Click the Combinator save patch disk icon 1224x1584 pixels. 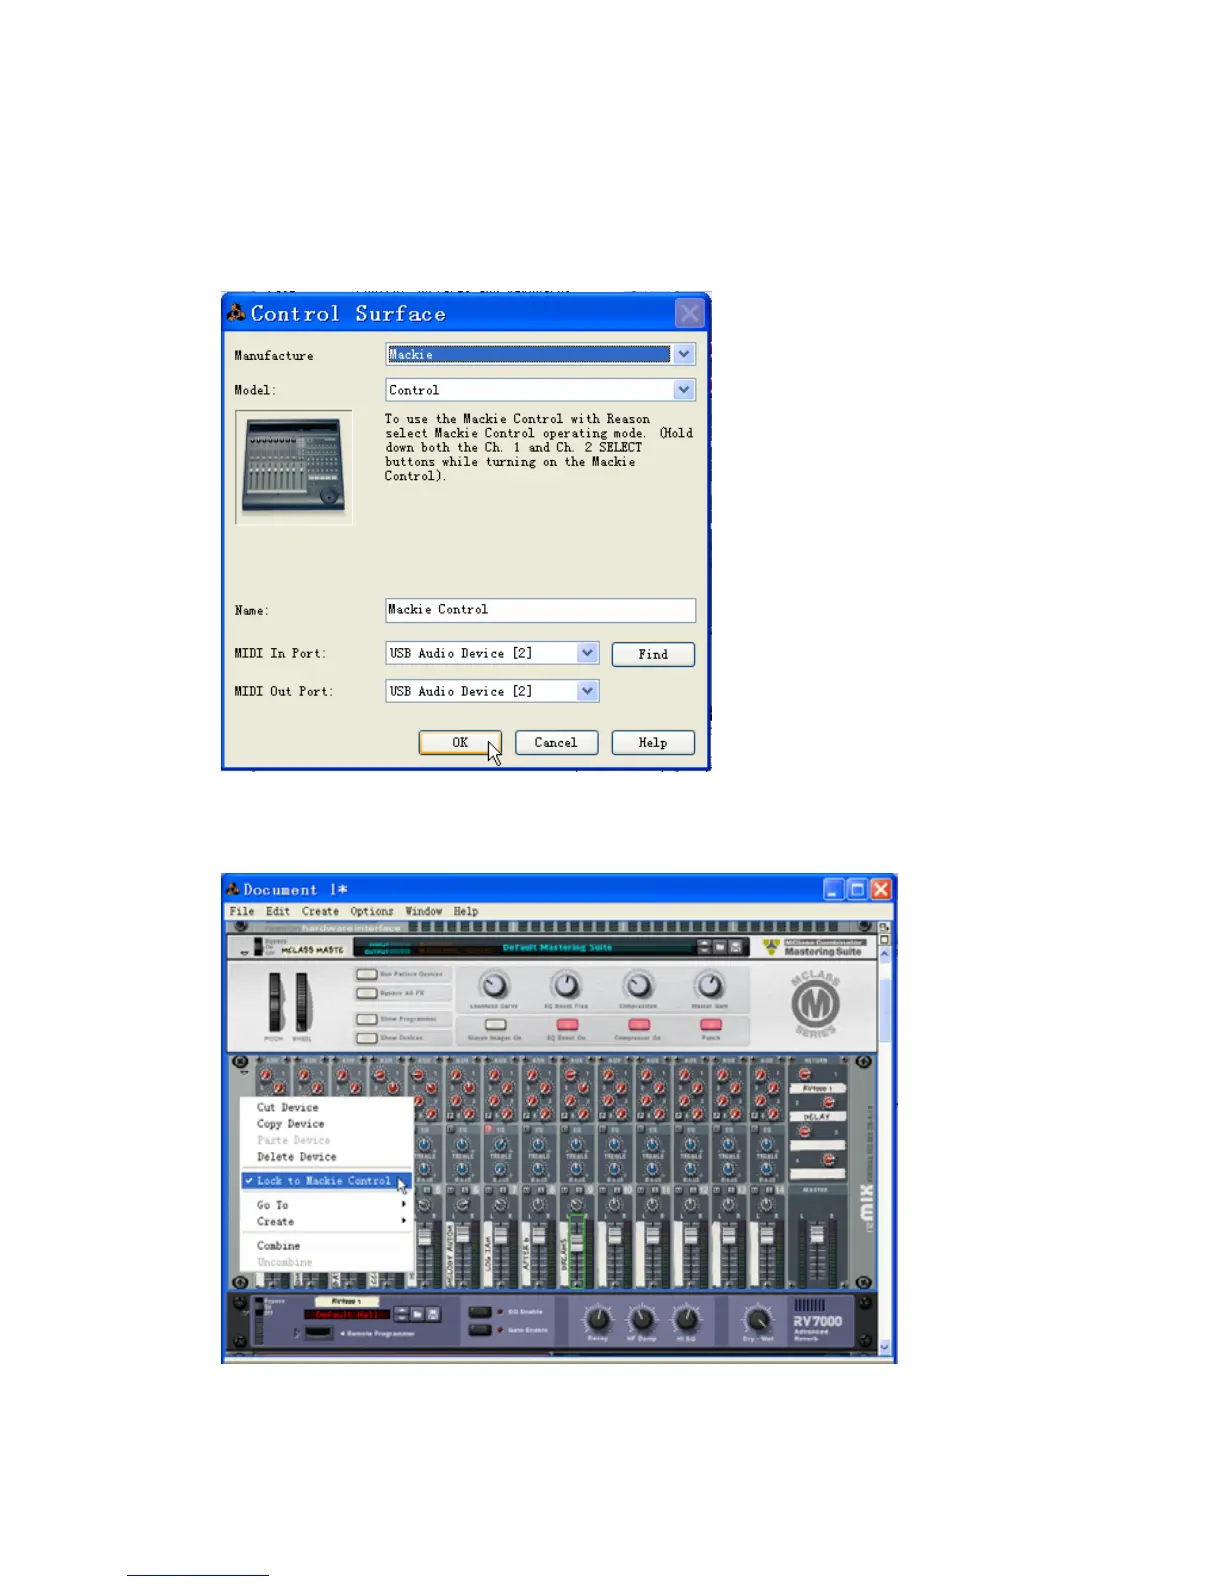coord(736,947)
